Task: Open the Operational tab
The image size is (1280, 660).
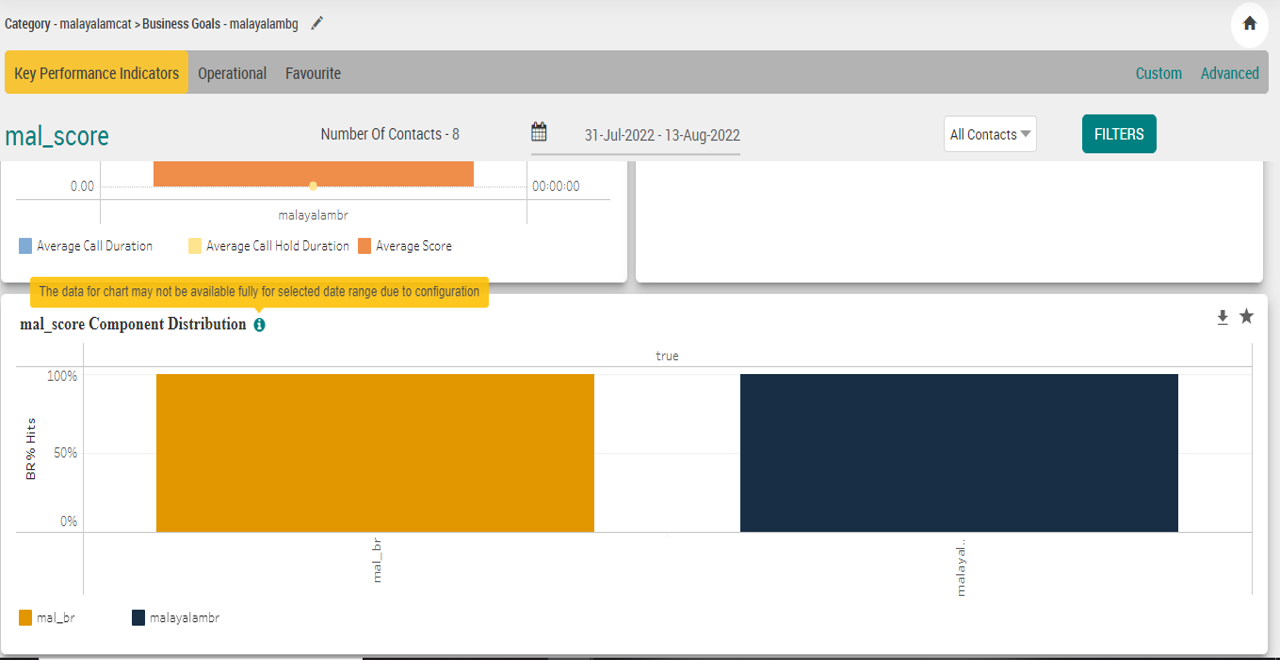Action: (232, 73)
